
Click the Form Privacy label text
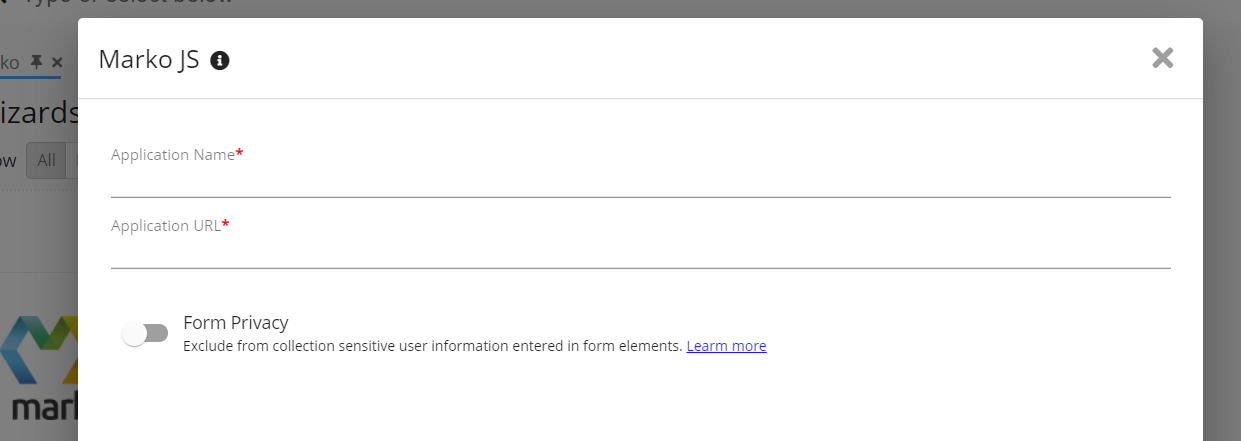click(236, 323)
